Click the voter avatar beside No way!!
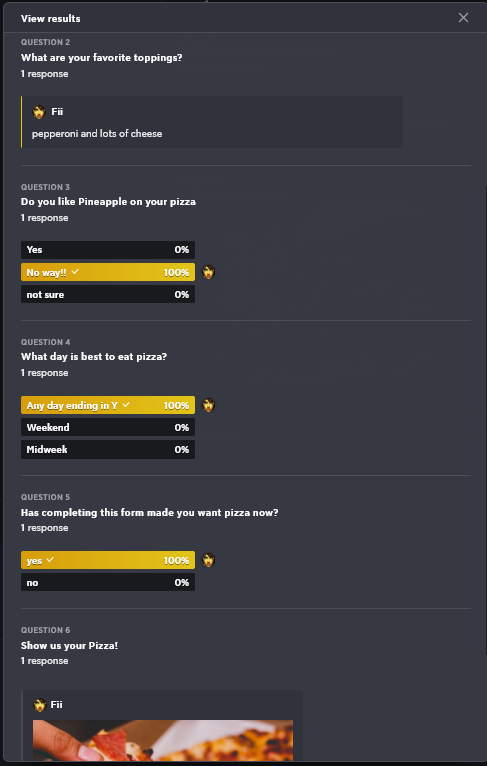487x766 pixels. tap(209, 272)
